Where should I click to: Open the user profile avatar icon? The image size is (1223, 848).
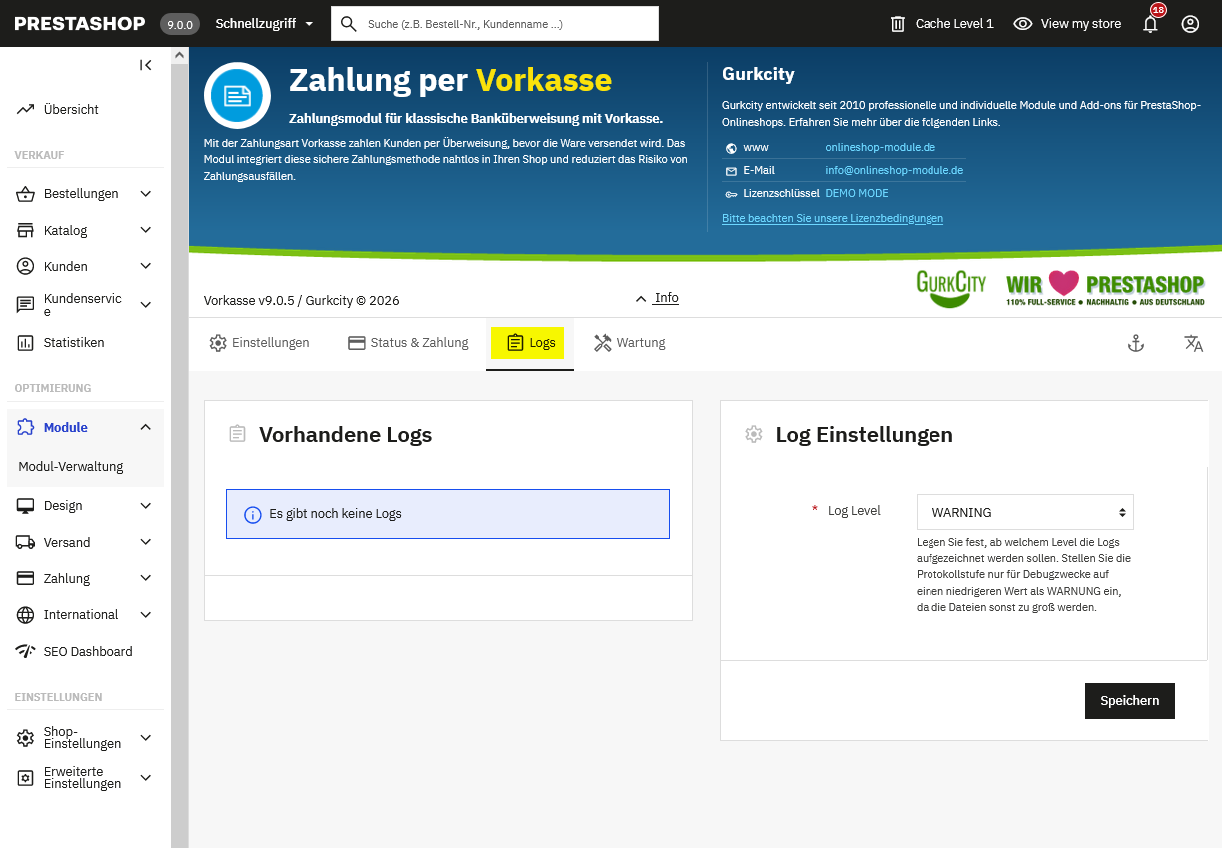1190,24
